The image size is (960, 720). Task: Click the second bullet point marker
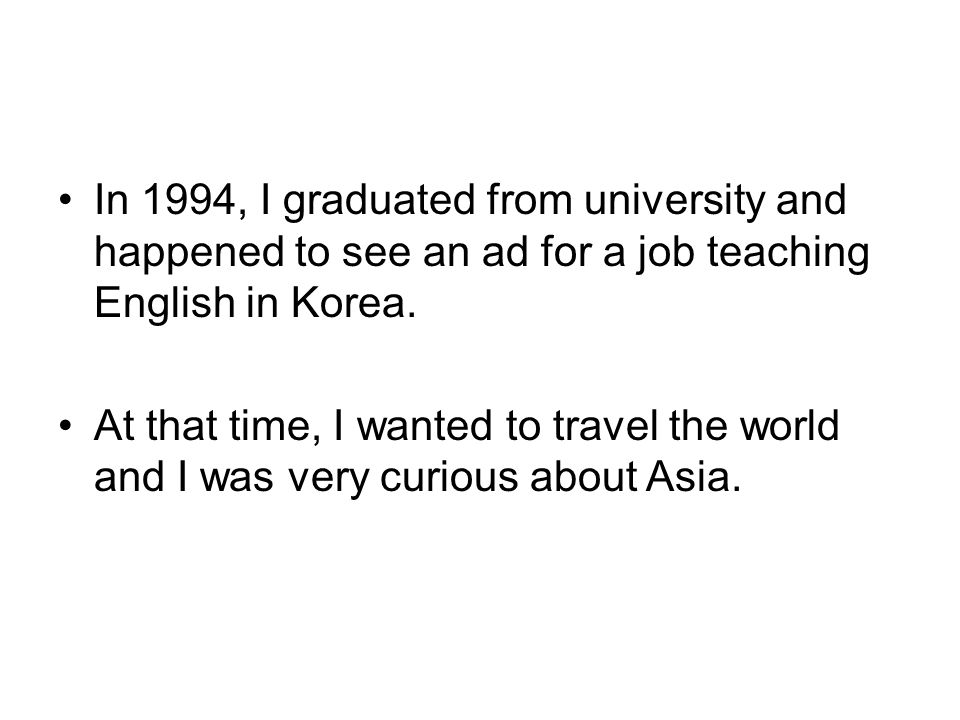(66, 424)
